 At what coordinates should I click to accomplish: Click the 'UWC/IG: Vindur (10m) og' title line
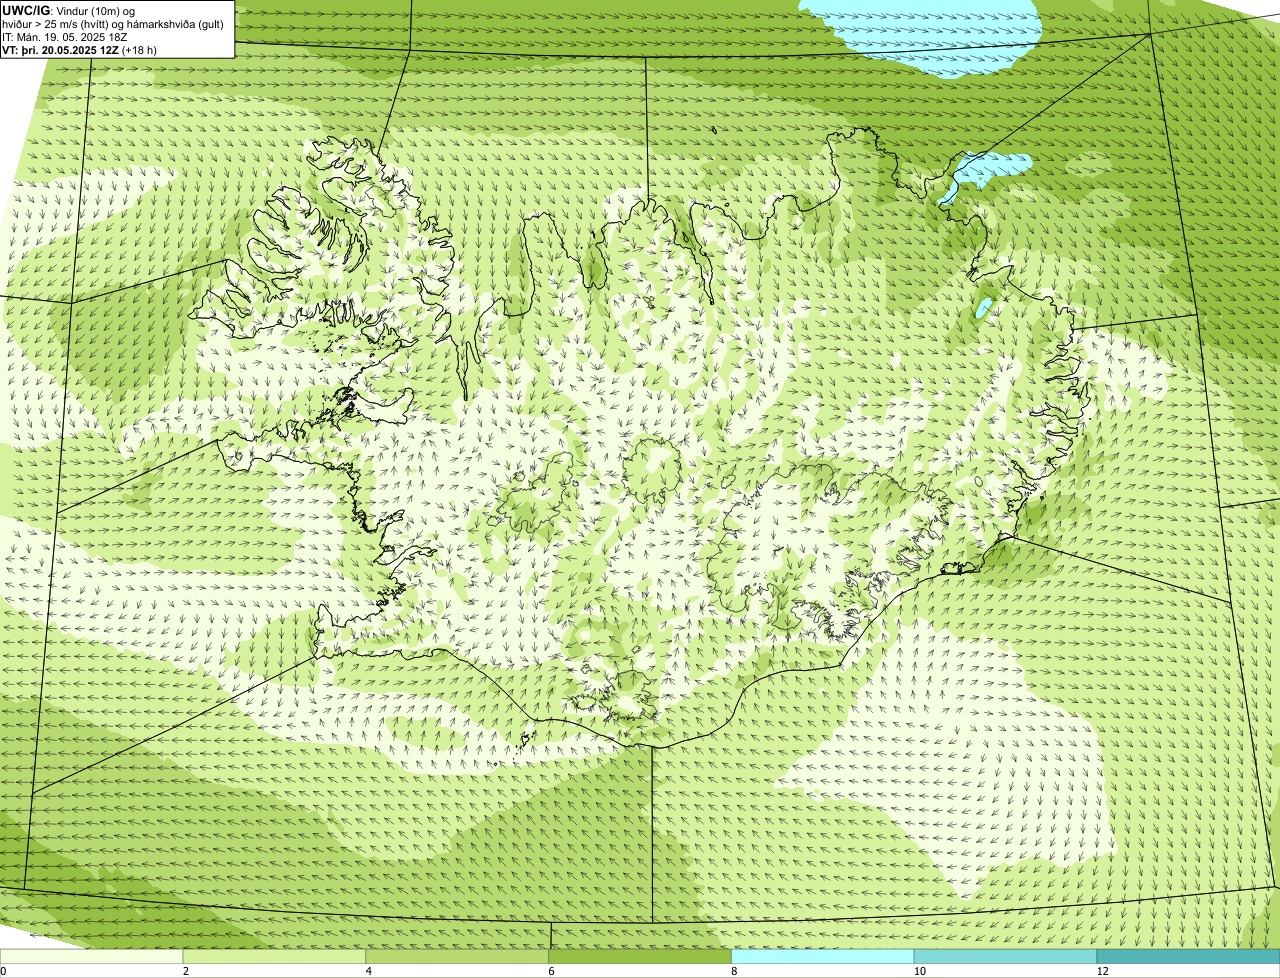(x=69, y=11)
